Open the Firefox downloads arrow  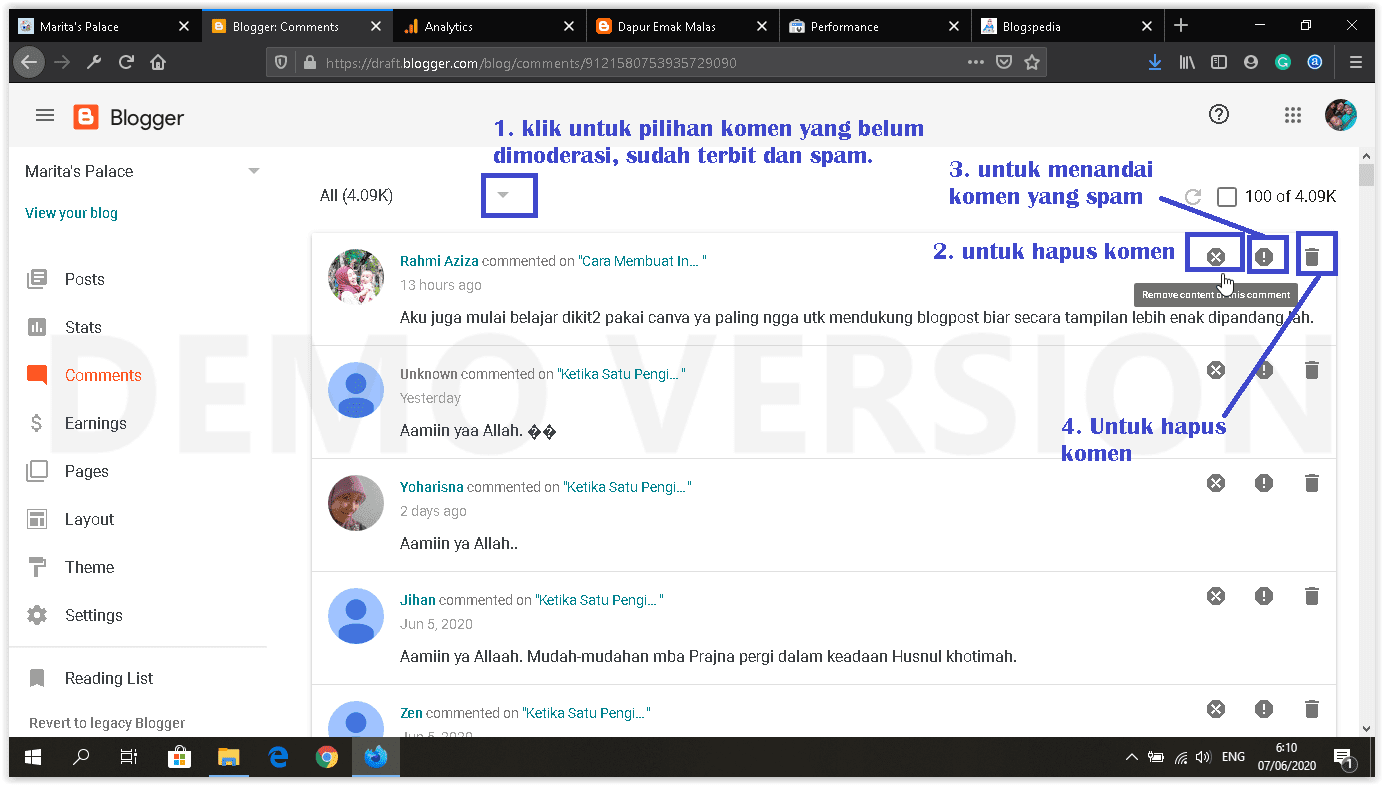pyautogui.click(x=1155, y=62)
